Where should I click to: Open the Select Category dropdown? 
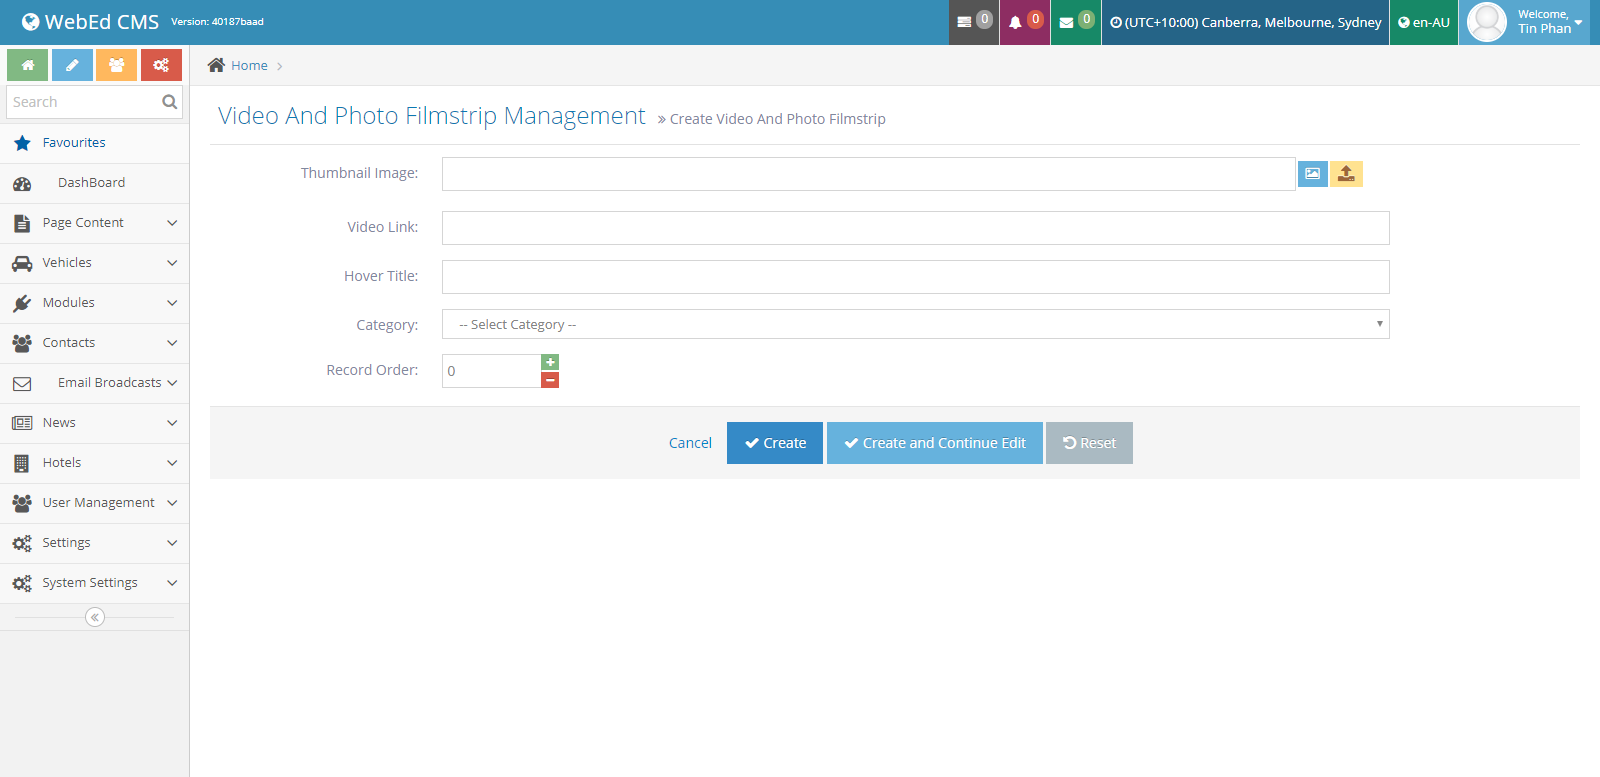915,324
